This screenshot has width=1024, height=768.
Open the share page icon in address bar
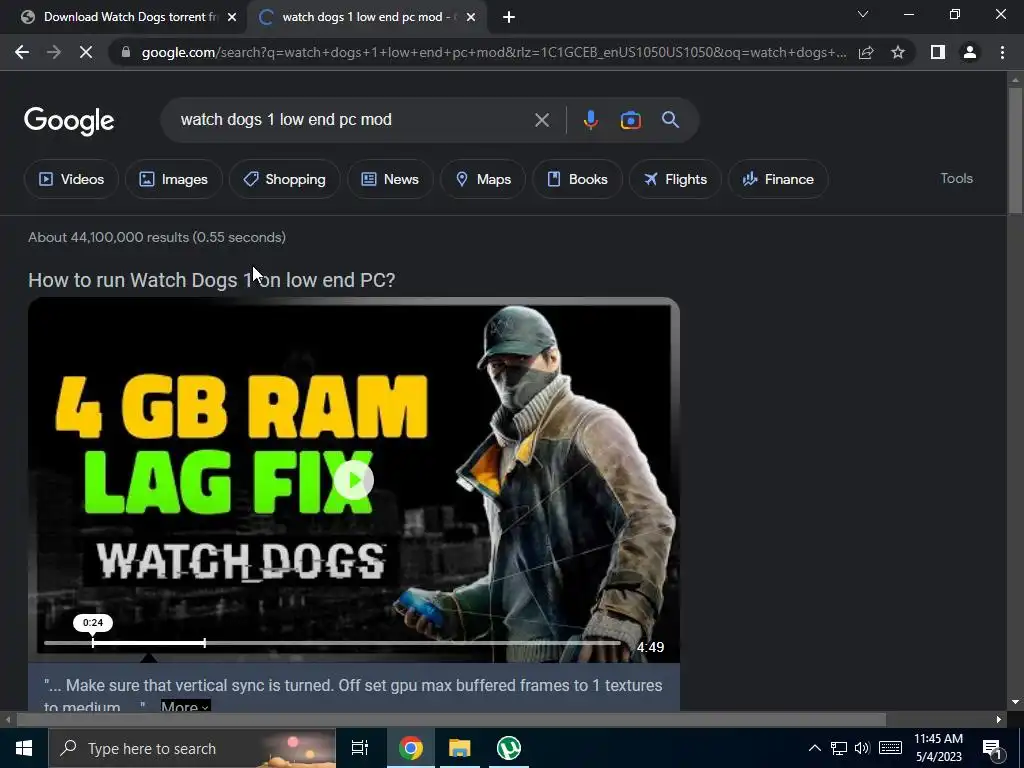click(x=866, y=52)
